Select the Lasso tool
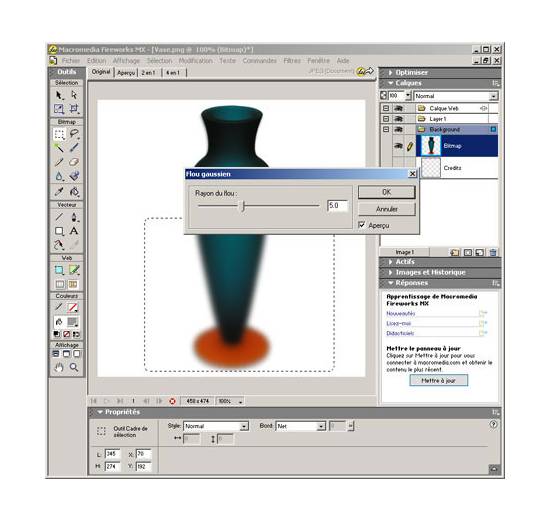The image size is (550, 522). point(74,134)
